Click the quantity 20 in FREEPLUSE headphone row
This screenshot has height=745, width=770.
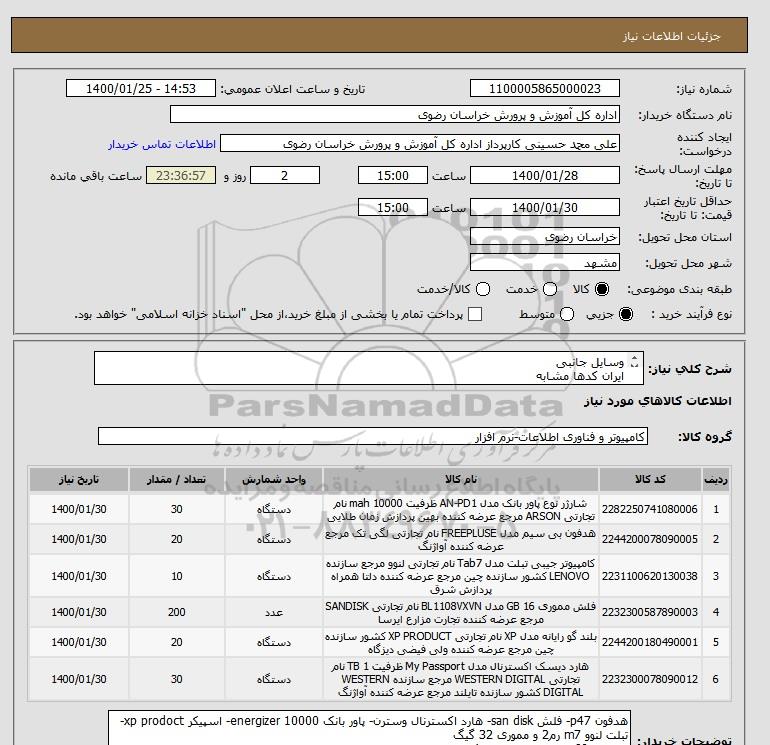177,539
